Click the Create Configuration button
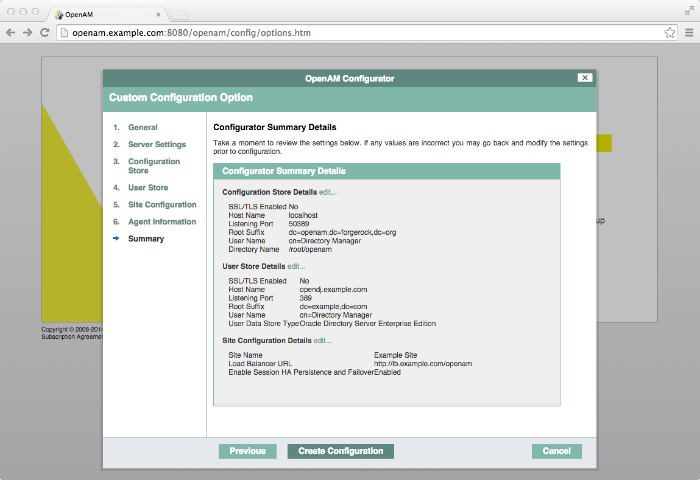 coord(341,451)
